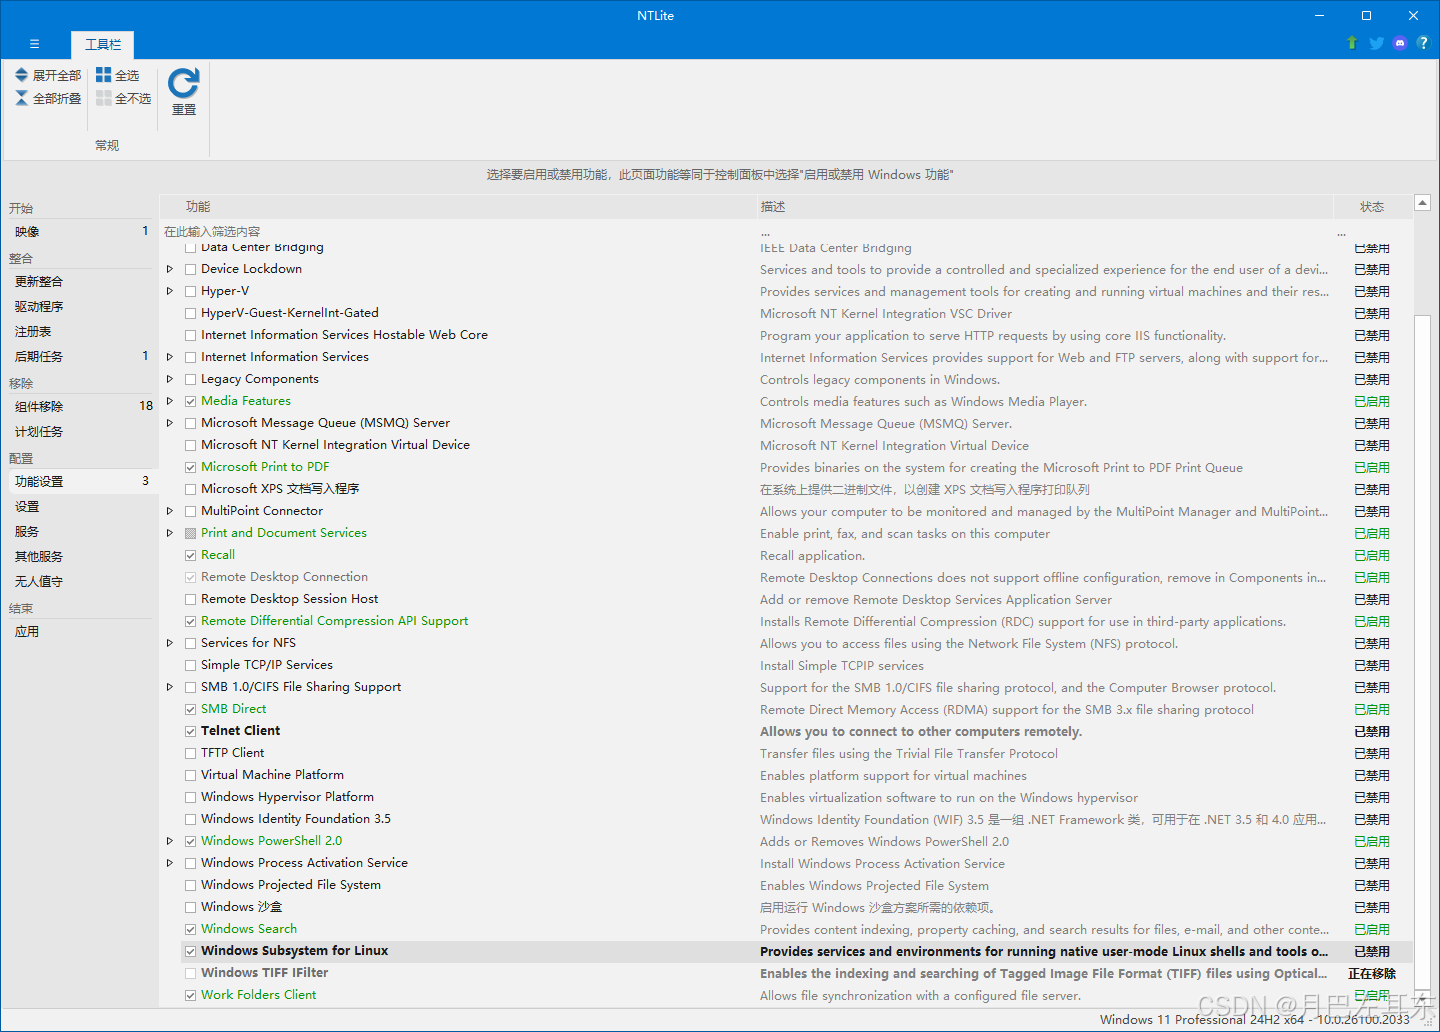Open the Twitter bird icon
This screenshot has width=1440, height=1032.
coord(1376,43)
